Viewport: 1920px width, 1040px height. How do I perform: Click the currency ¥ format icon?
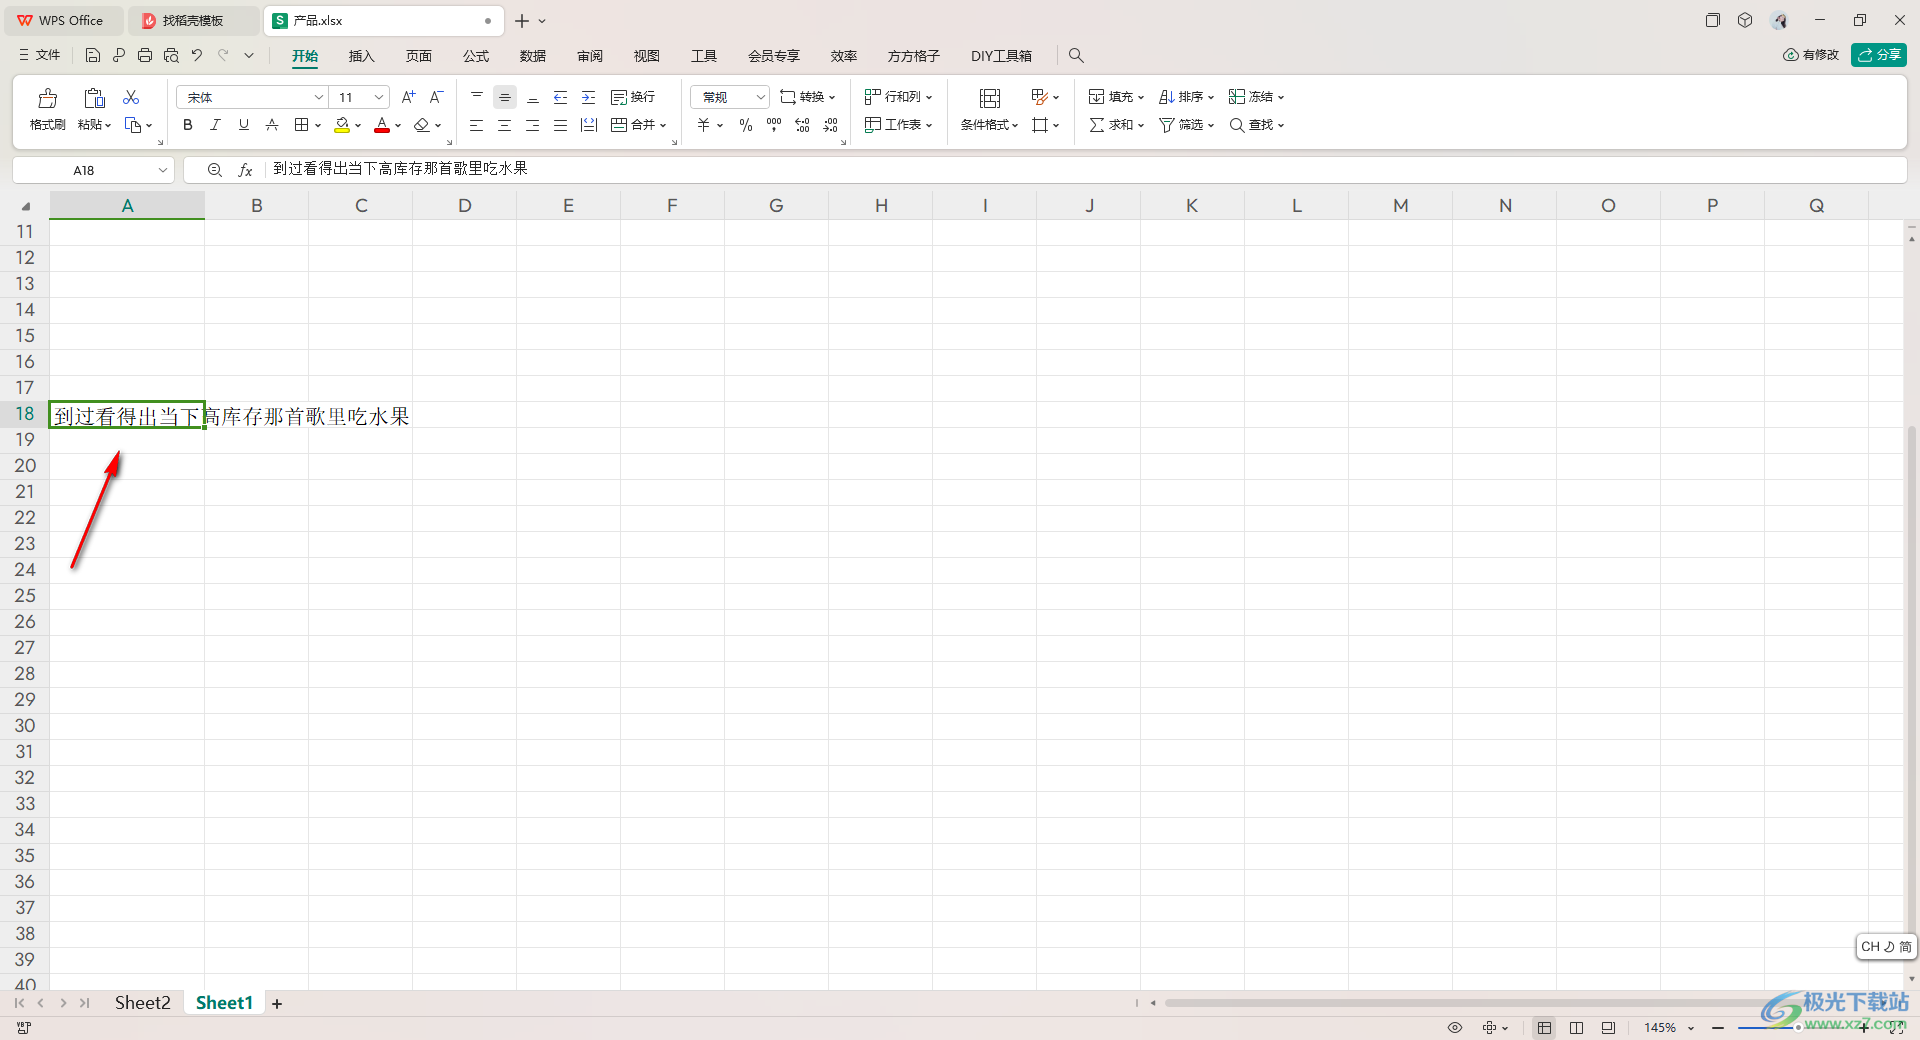point(704,125)
